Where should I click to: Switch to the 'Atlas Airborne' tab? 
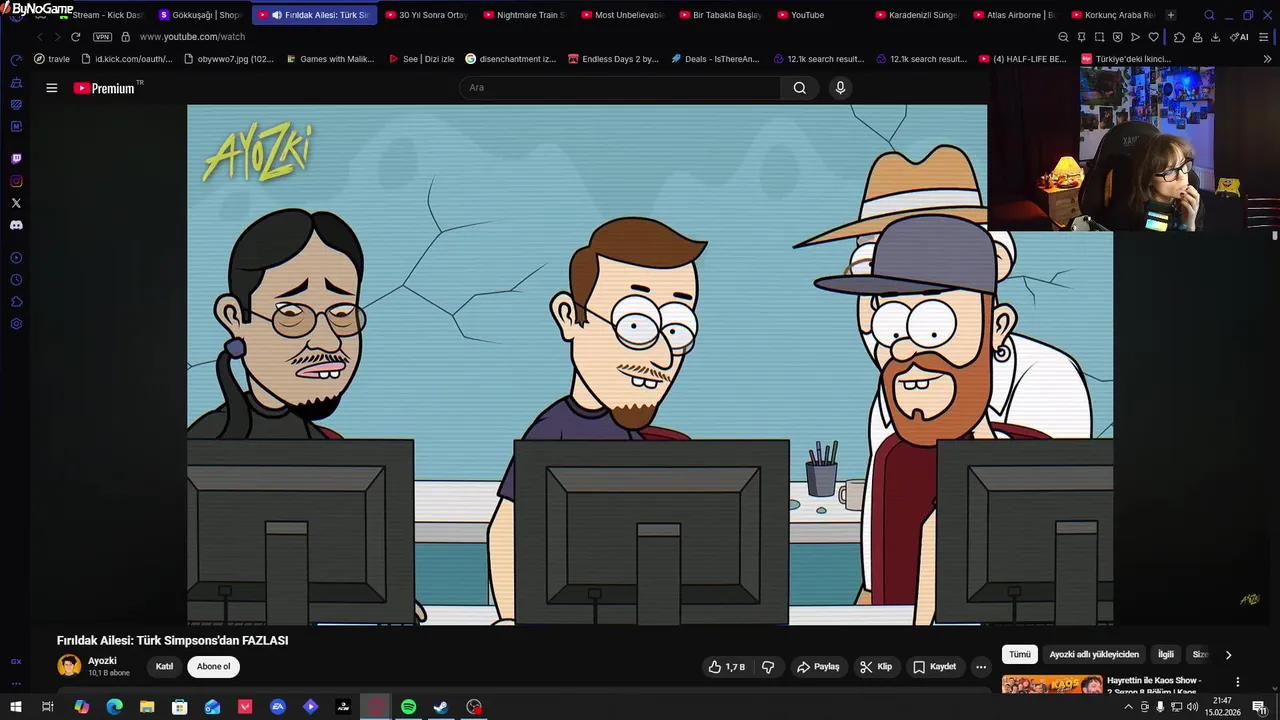click(1014, 15)
